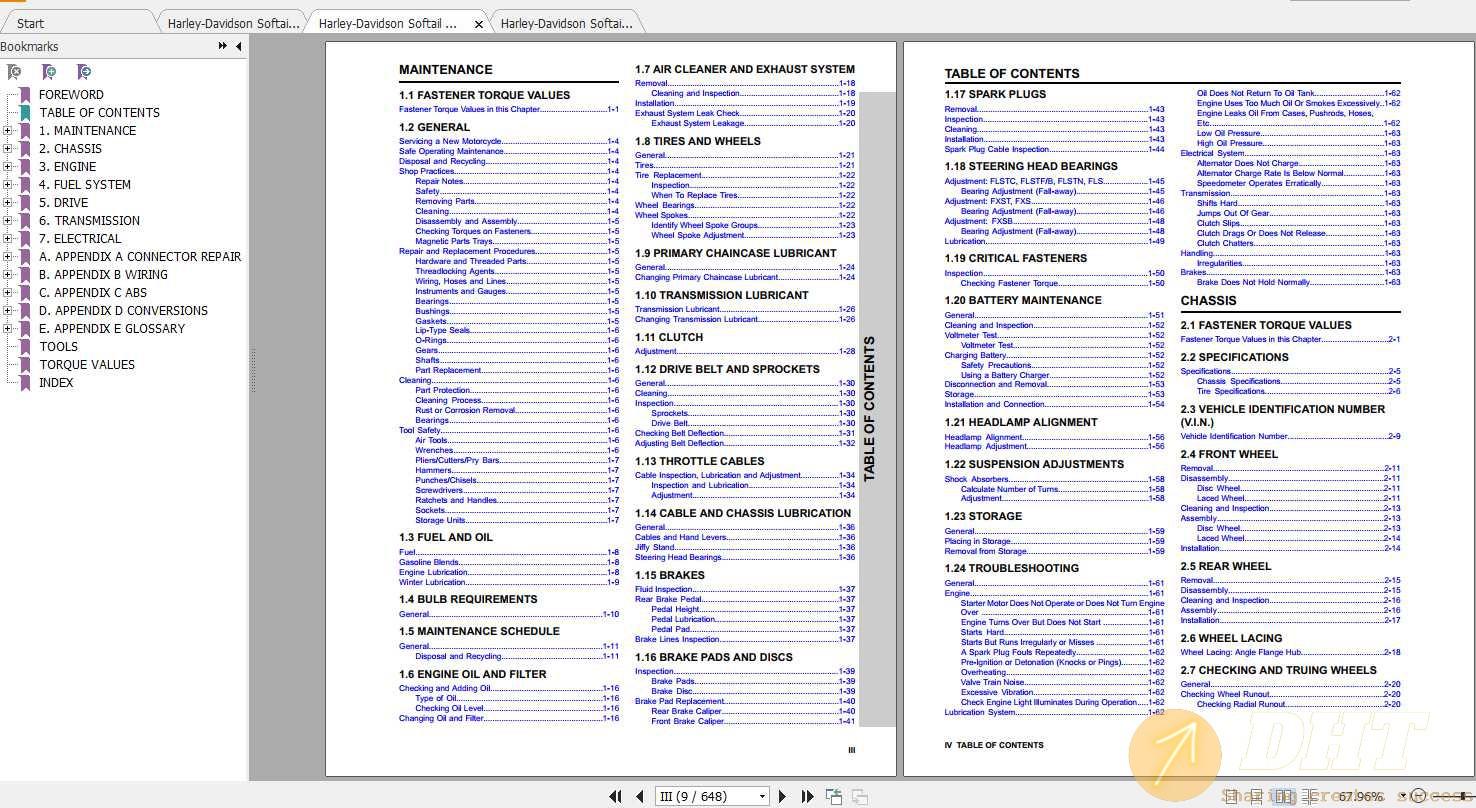Open the TOOLS bookmark
1476x808 pixels.
[58, 347]
